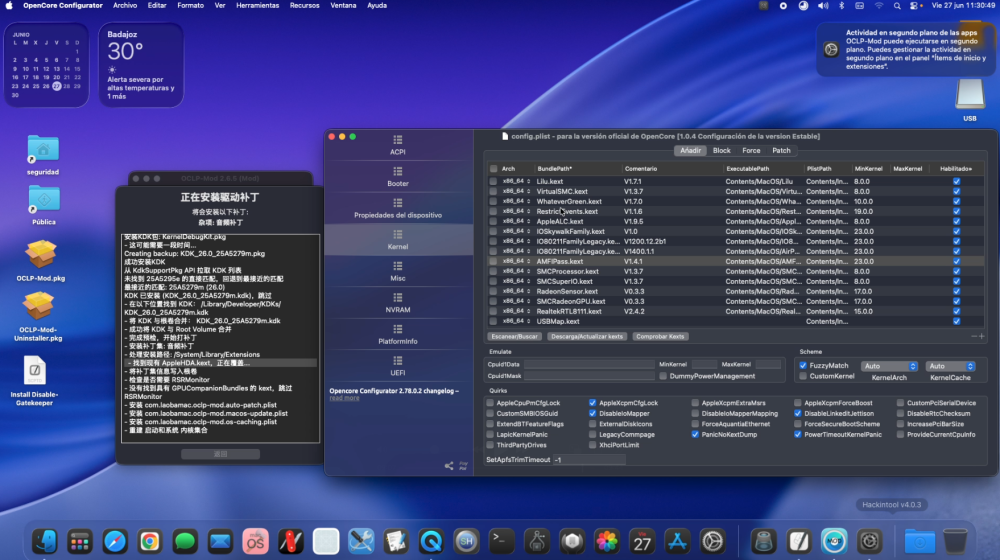Enable DummyPowerManagement checkbox
This screenshot has height=560, width=1000.
[x=663, y=376]
